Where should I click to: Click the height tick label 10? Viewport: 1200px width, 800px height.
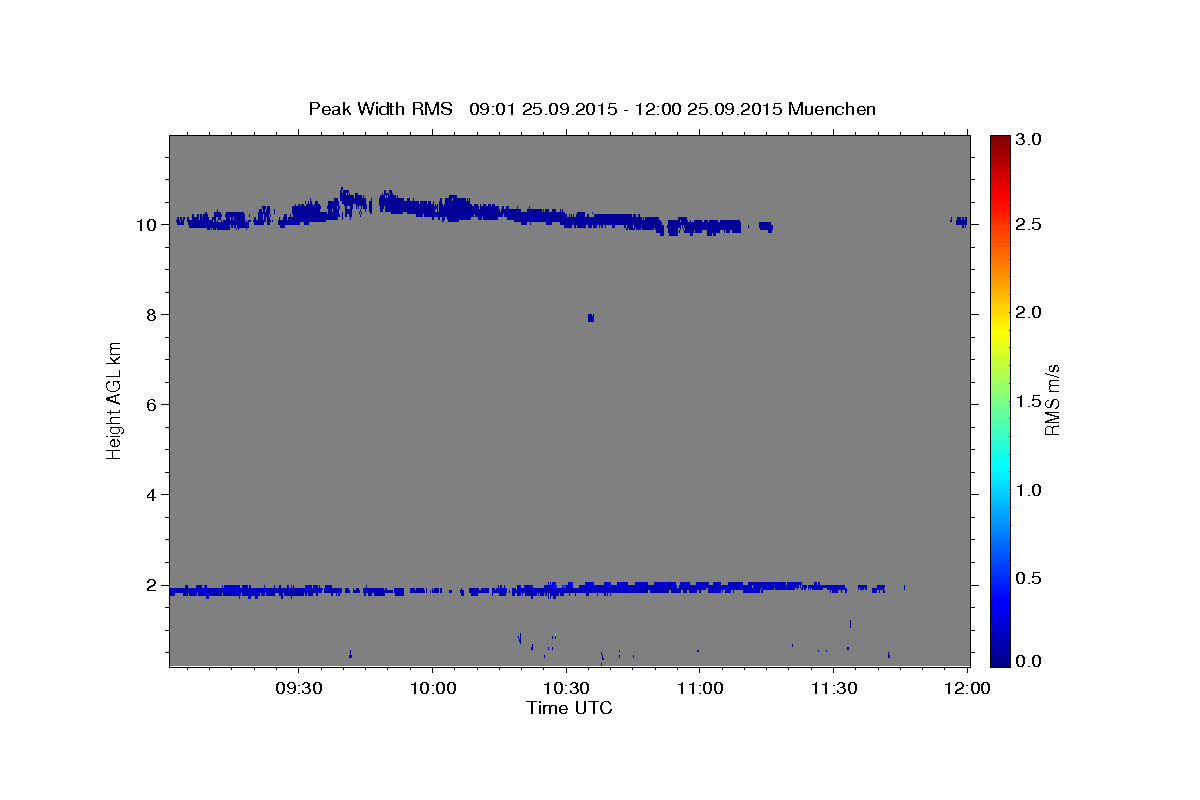click(148, 225)
